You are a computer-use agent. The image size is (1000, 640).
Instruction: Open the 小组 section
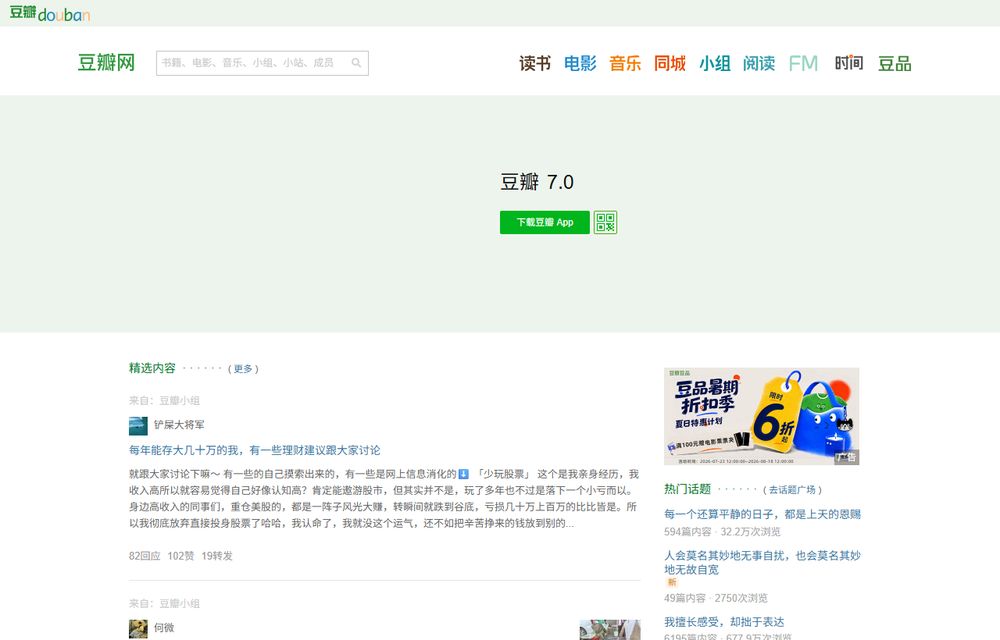tap(715, 63)
